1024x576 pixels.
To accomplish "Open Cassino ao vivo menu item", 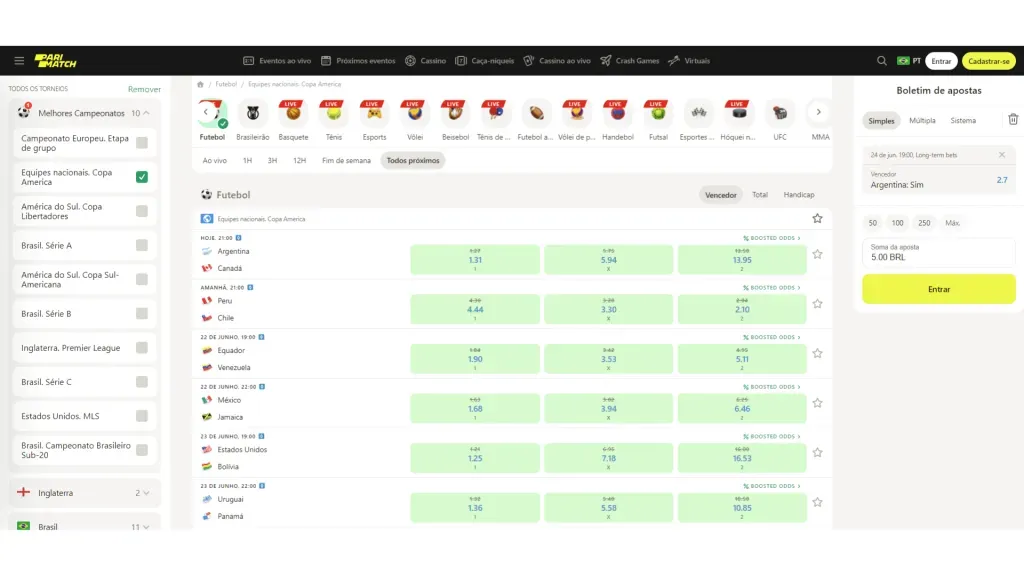I will coord(557,61).
